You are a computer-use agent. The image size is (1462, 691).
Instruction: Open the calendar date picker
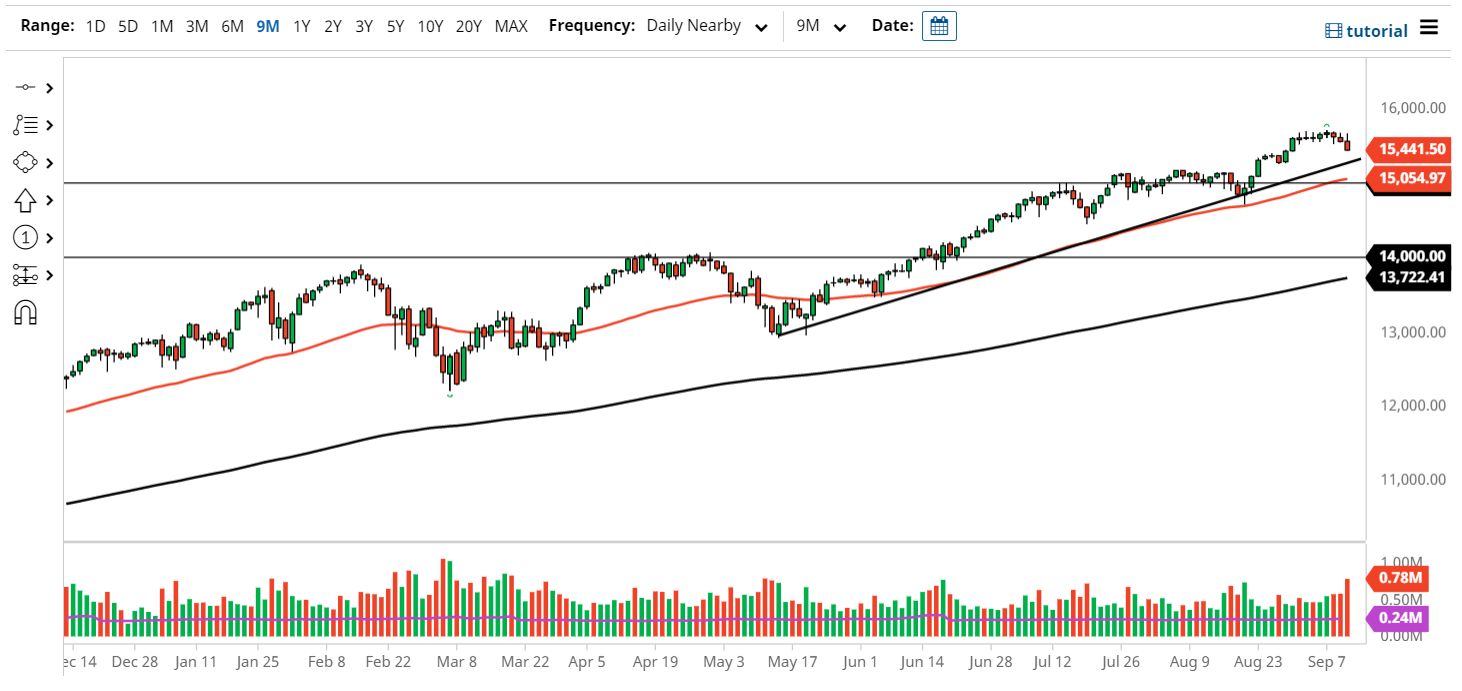coord(938,25)
